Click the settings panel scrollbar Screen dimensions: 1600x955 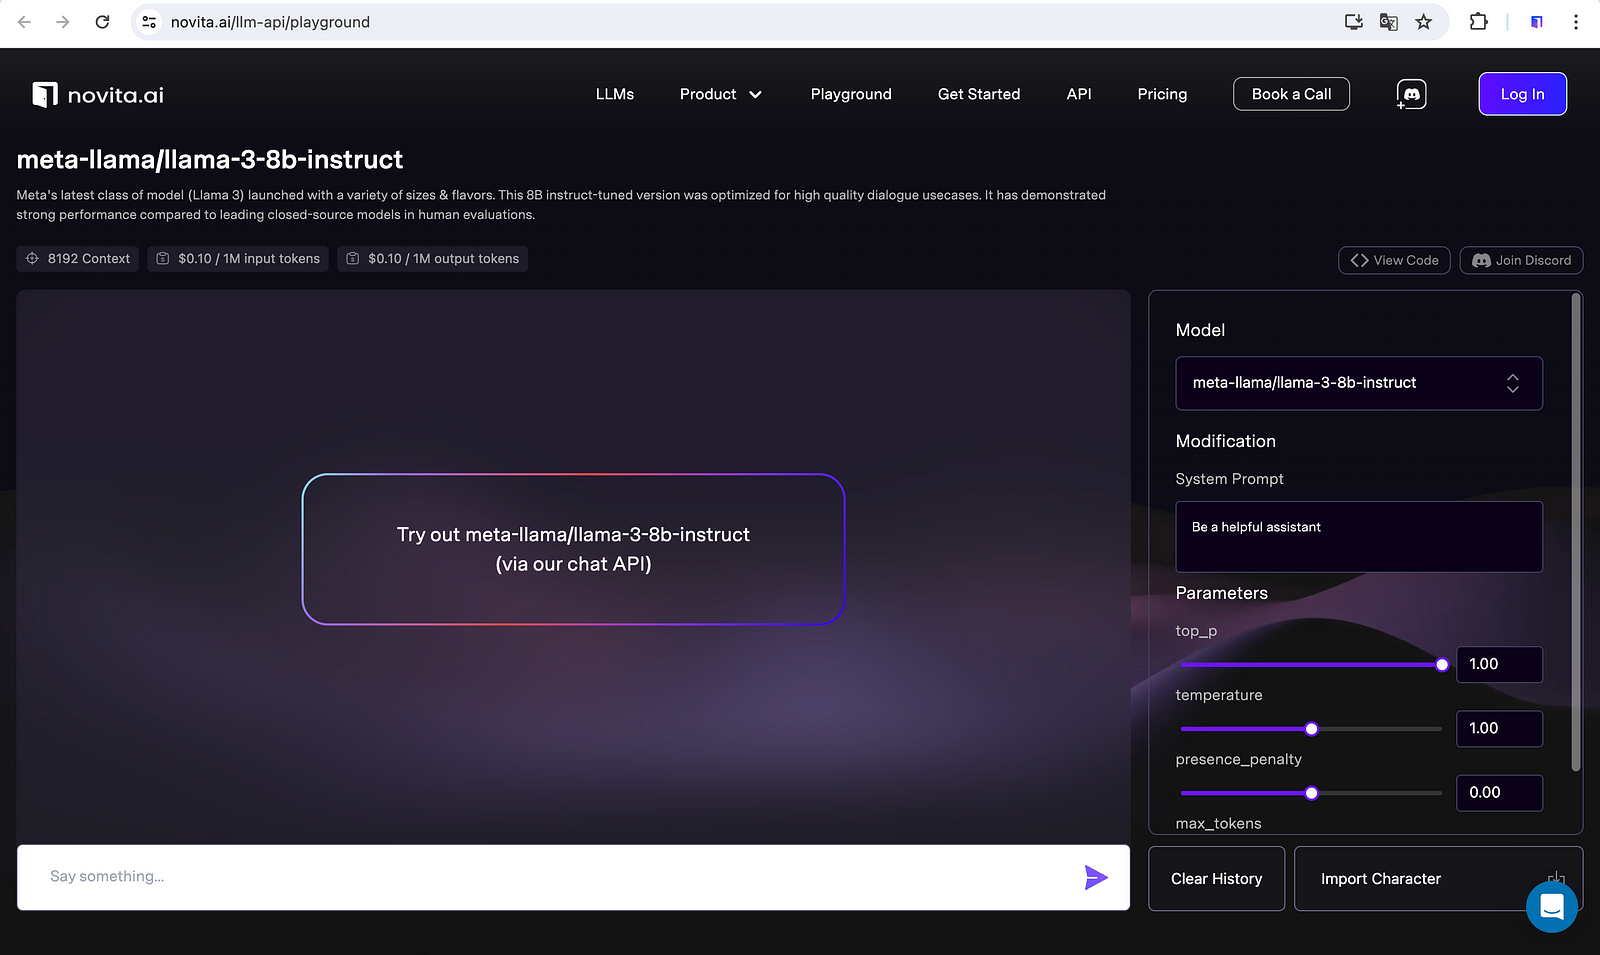(x=1576, y=532)
